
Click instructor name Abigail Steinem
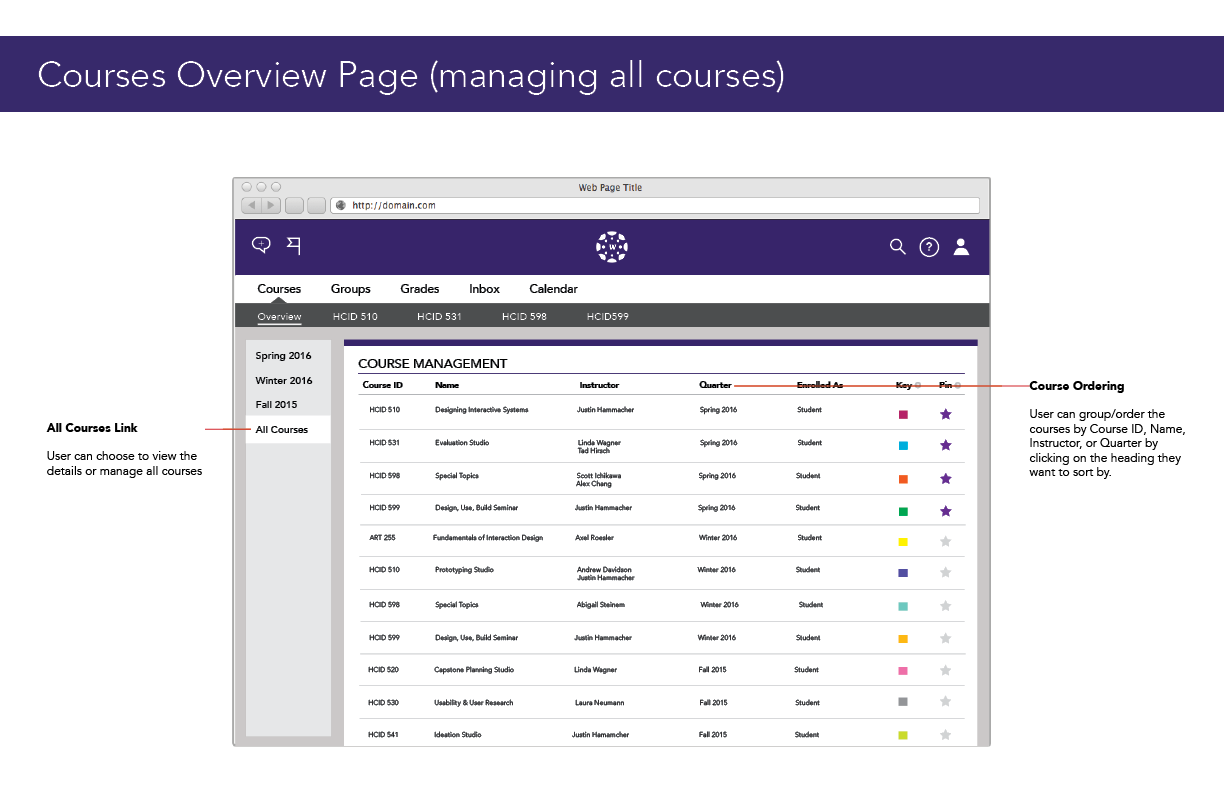click(601, 605)
